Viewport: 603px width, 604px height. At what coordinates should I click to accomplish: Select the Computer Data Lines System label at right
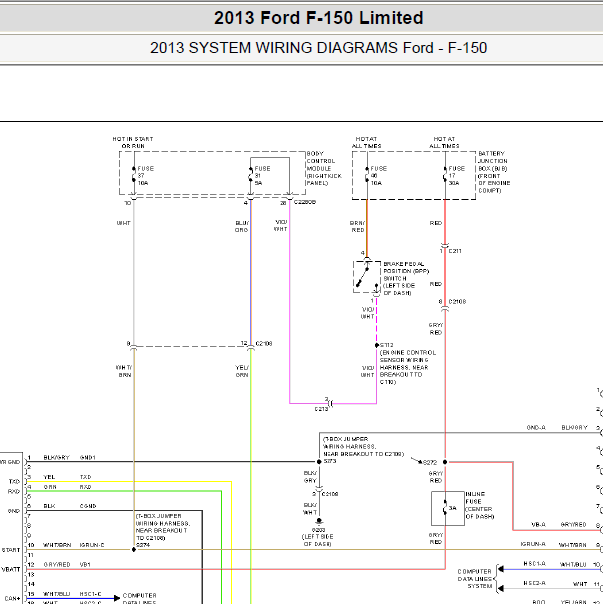[x=475, y=579]
